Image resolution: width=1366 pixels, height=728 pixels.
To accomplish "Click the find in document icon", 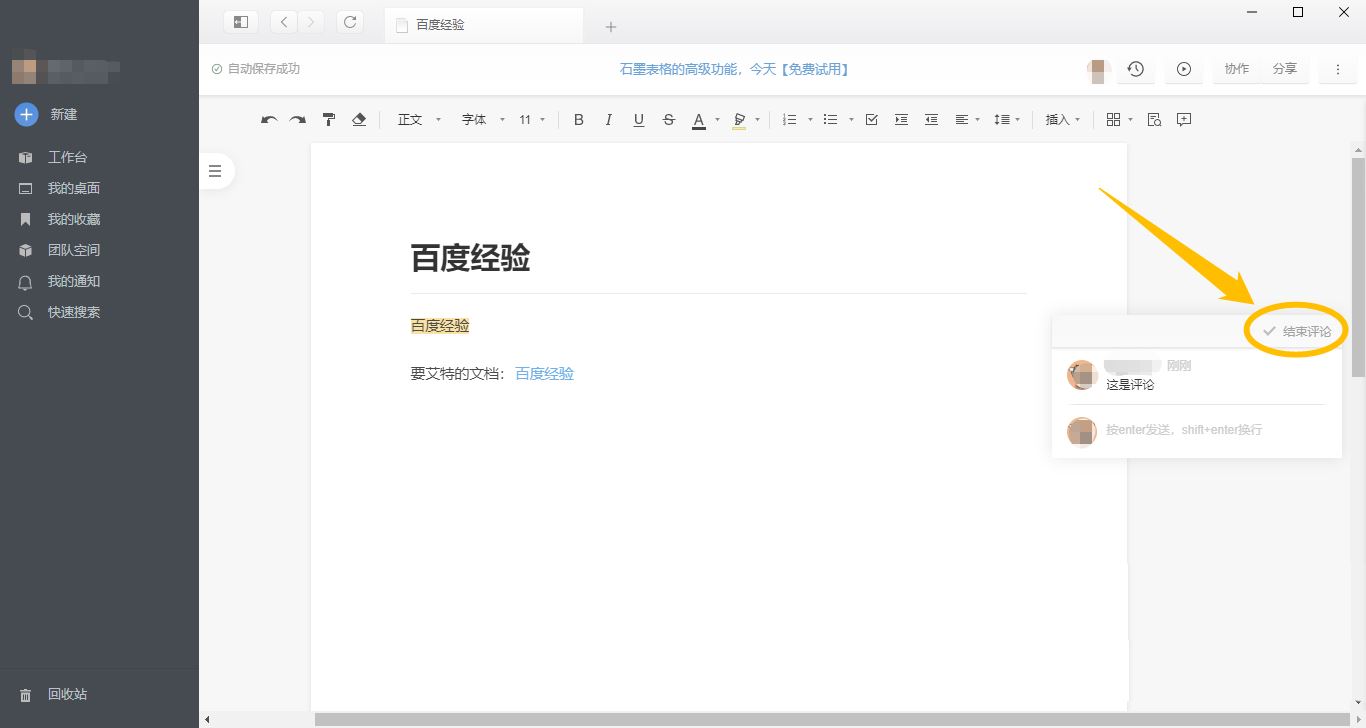I will point(1154,120).
